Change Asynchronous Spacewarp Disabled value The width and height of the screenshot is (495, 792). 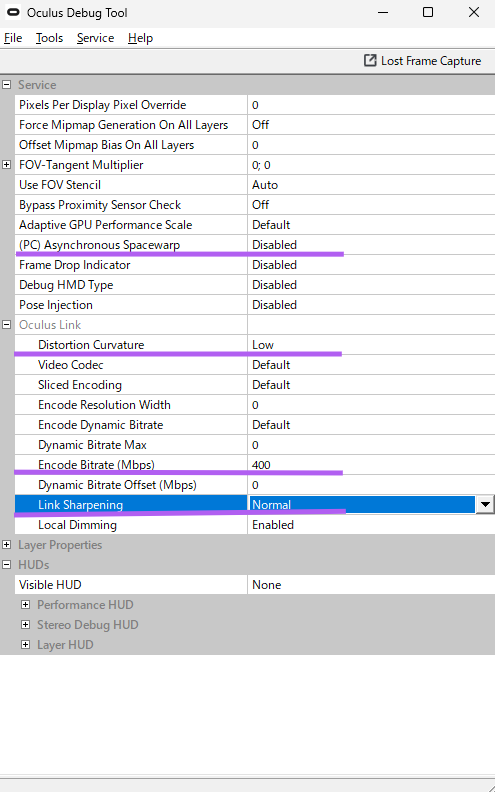tap(371, 244)
